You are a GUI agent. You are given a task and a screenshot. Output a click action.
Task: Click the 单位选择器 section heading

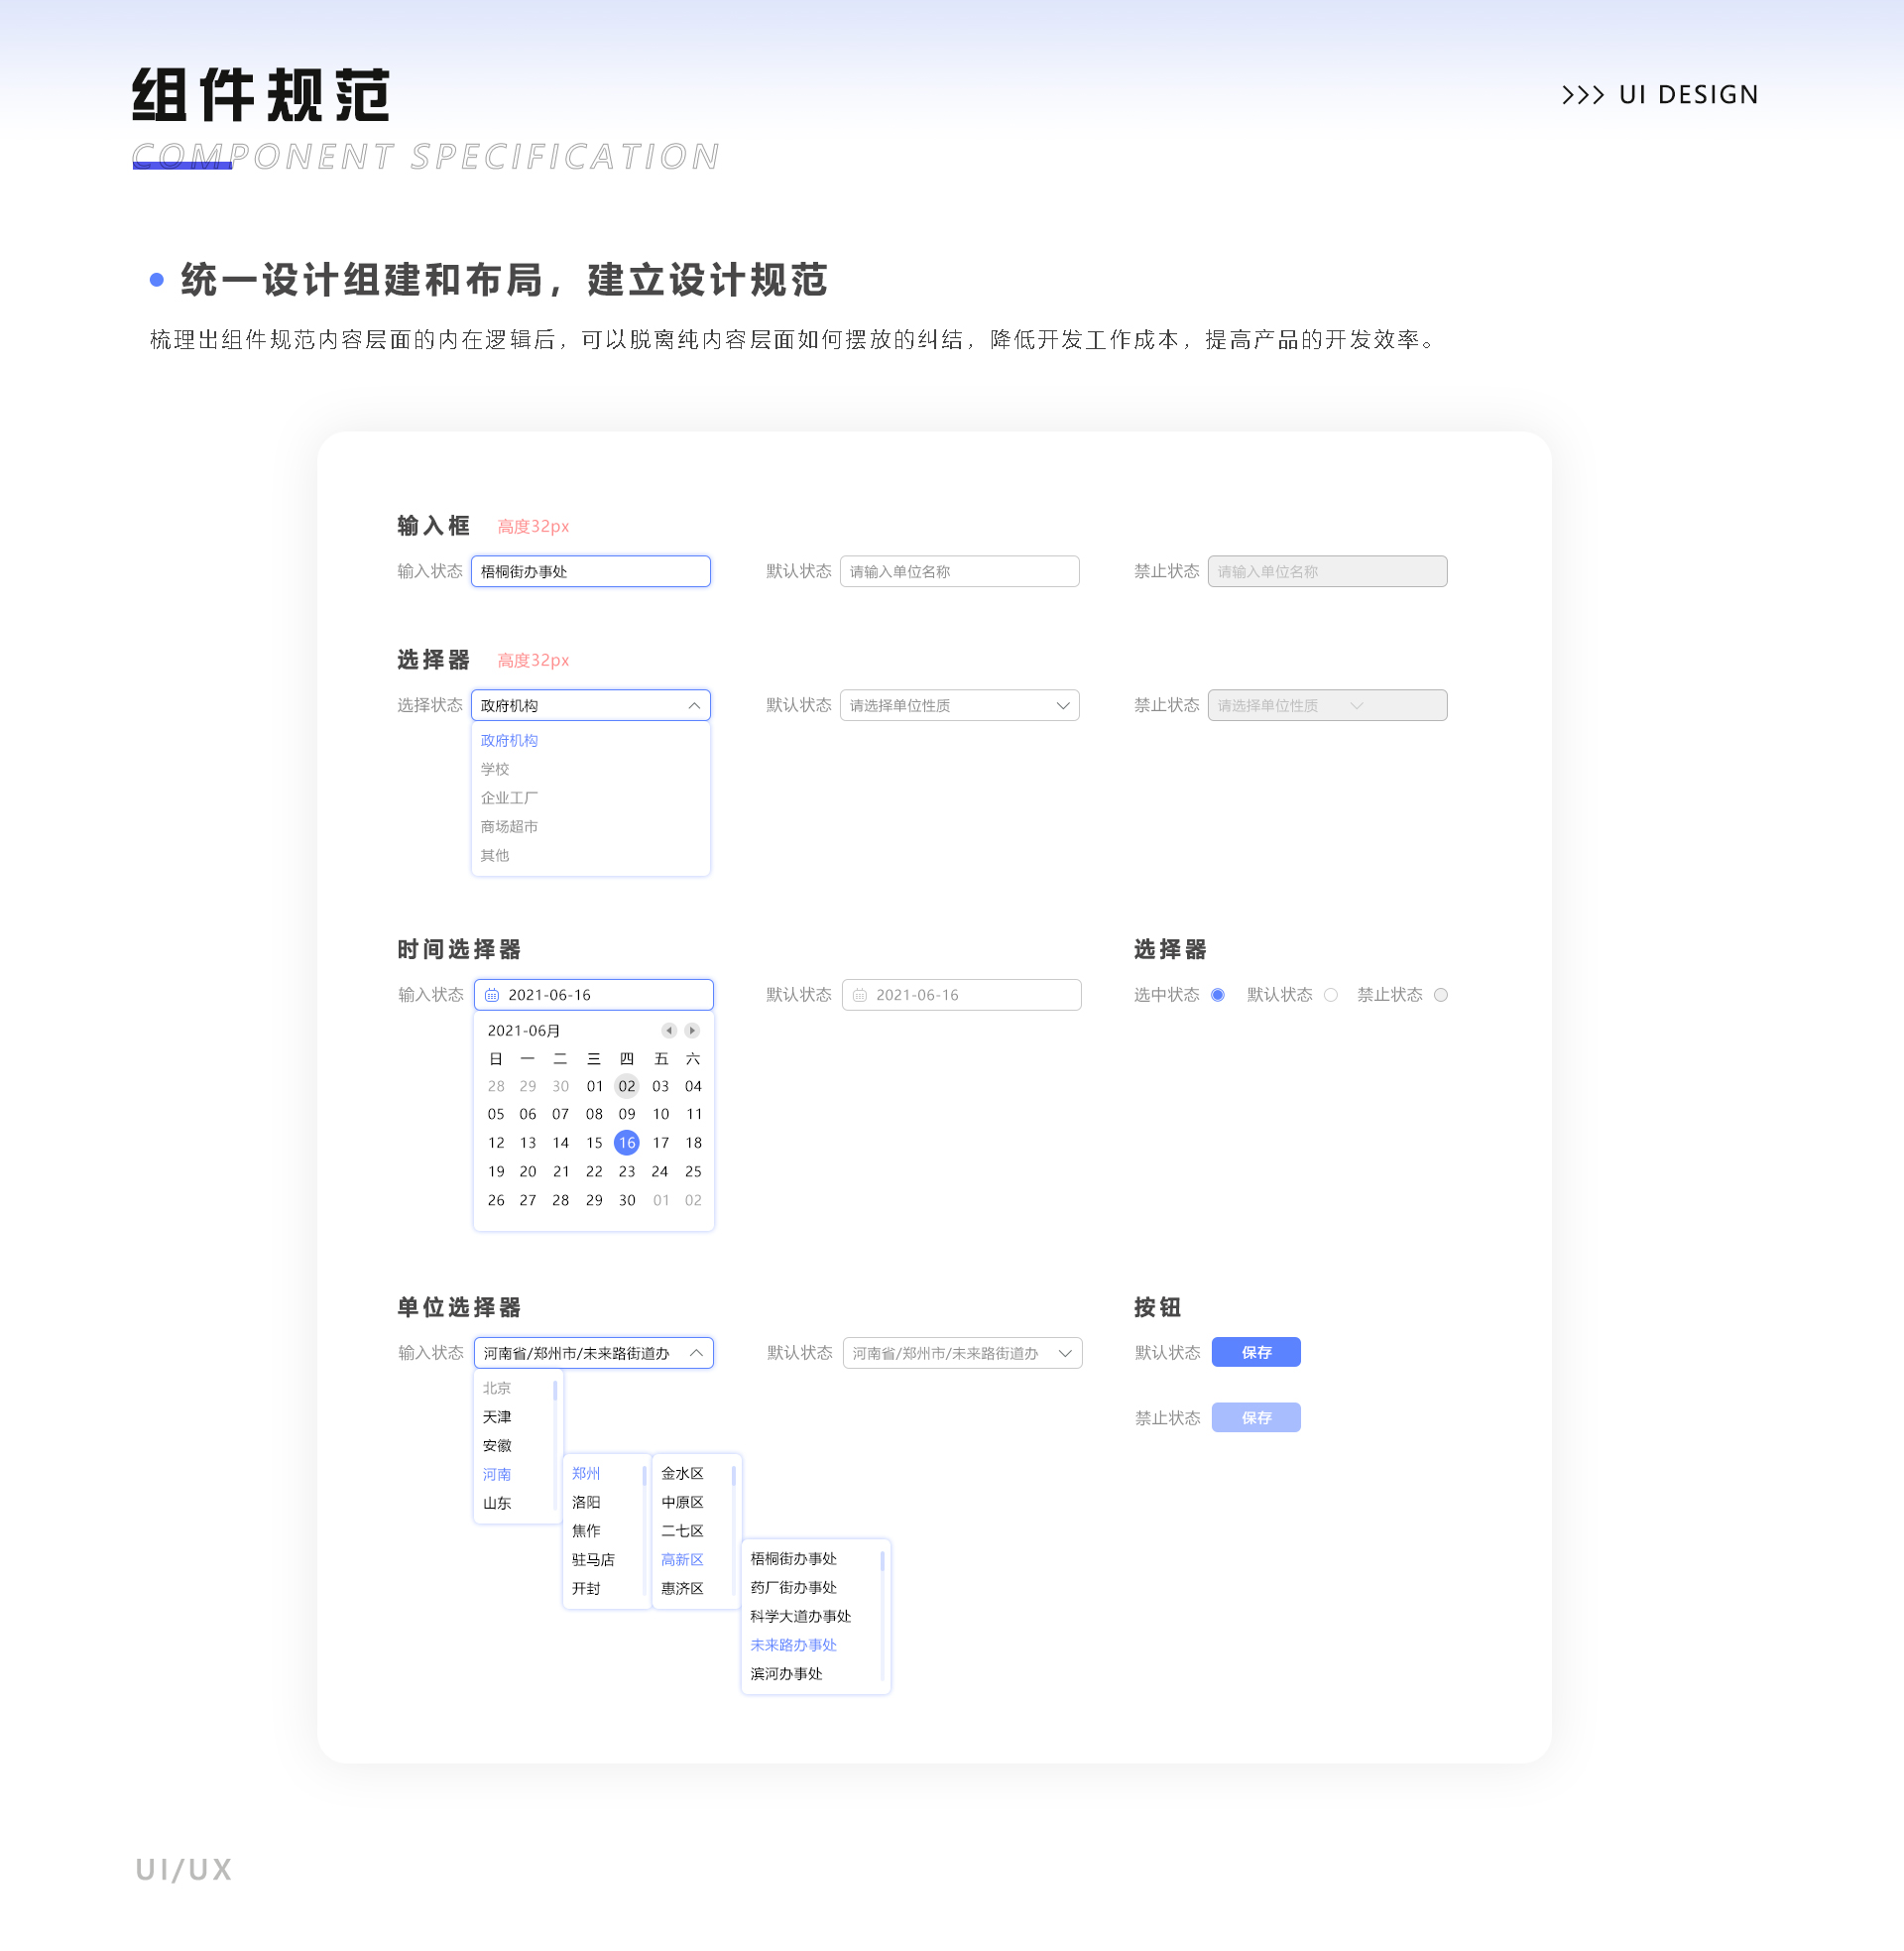[459, 1308]
